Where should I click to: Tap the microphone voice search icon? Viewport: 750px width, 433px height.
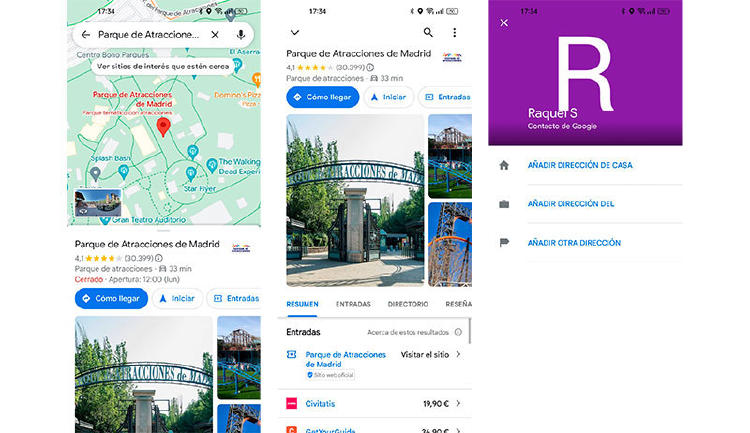[x=241, y=34]
